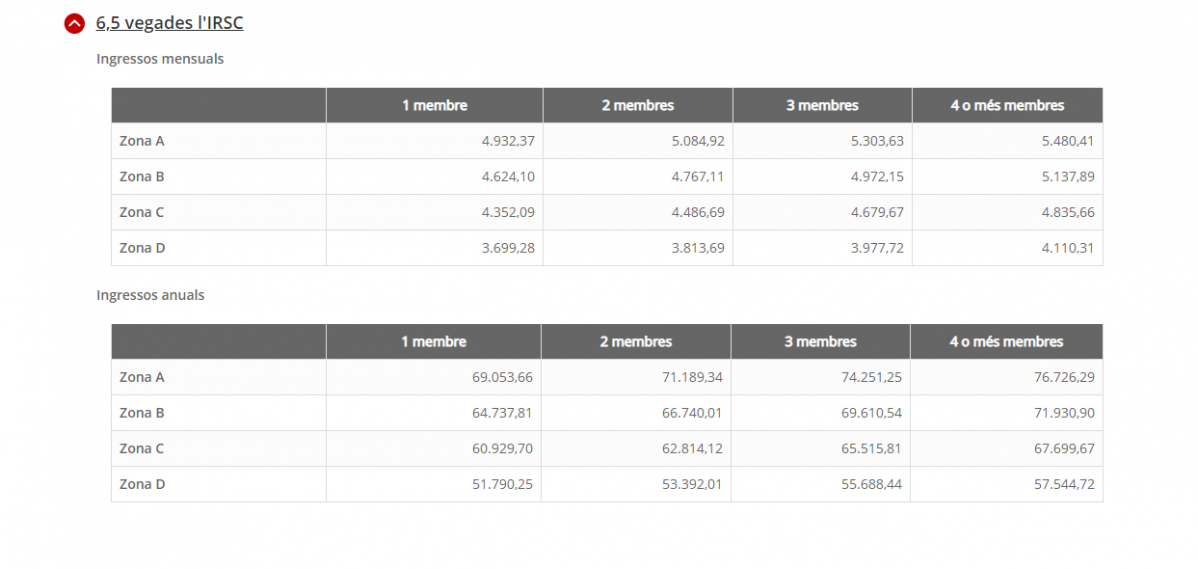Collapse the red chevron icon beside 6,5 vegades
Screen dimensions: 1198x569
(74, 24)
